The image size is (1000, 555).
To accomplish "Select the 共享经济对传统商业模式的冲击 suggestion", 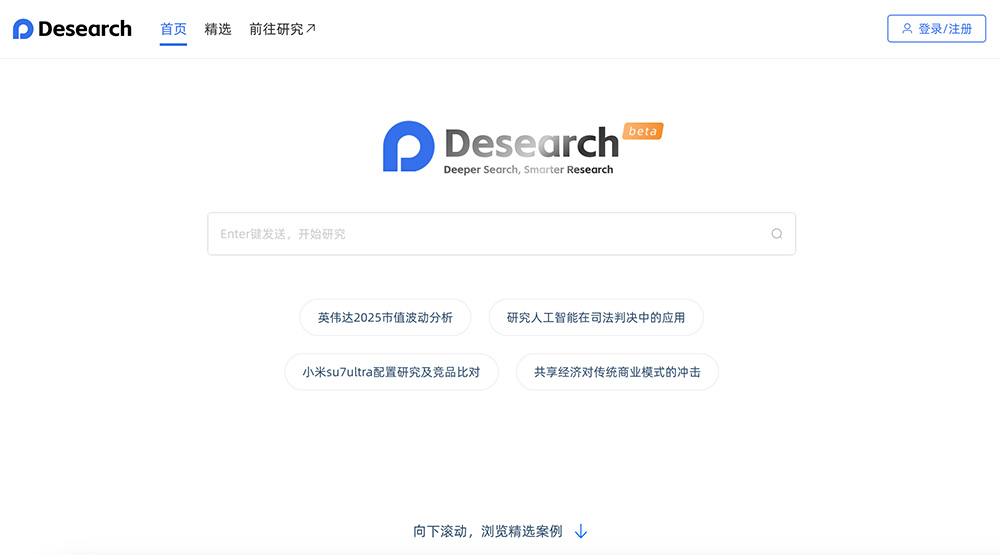I will pyautogui.click(x=617, y=372).
